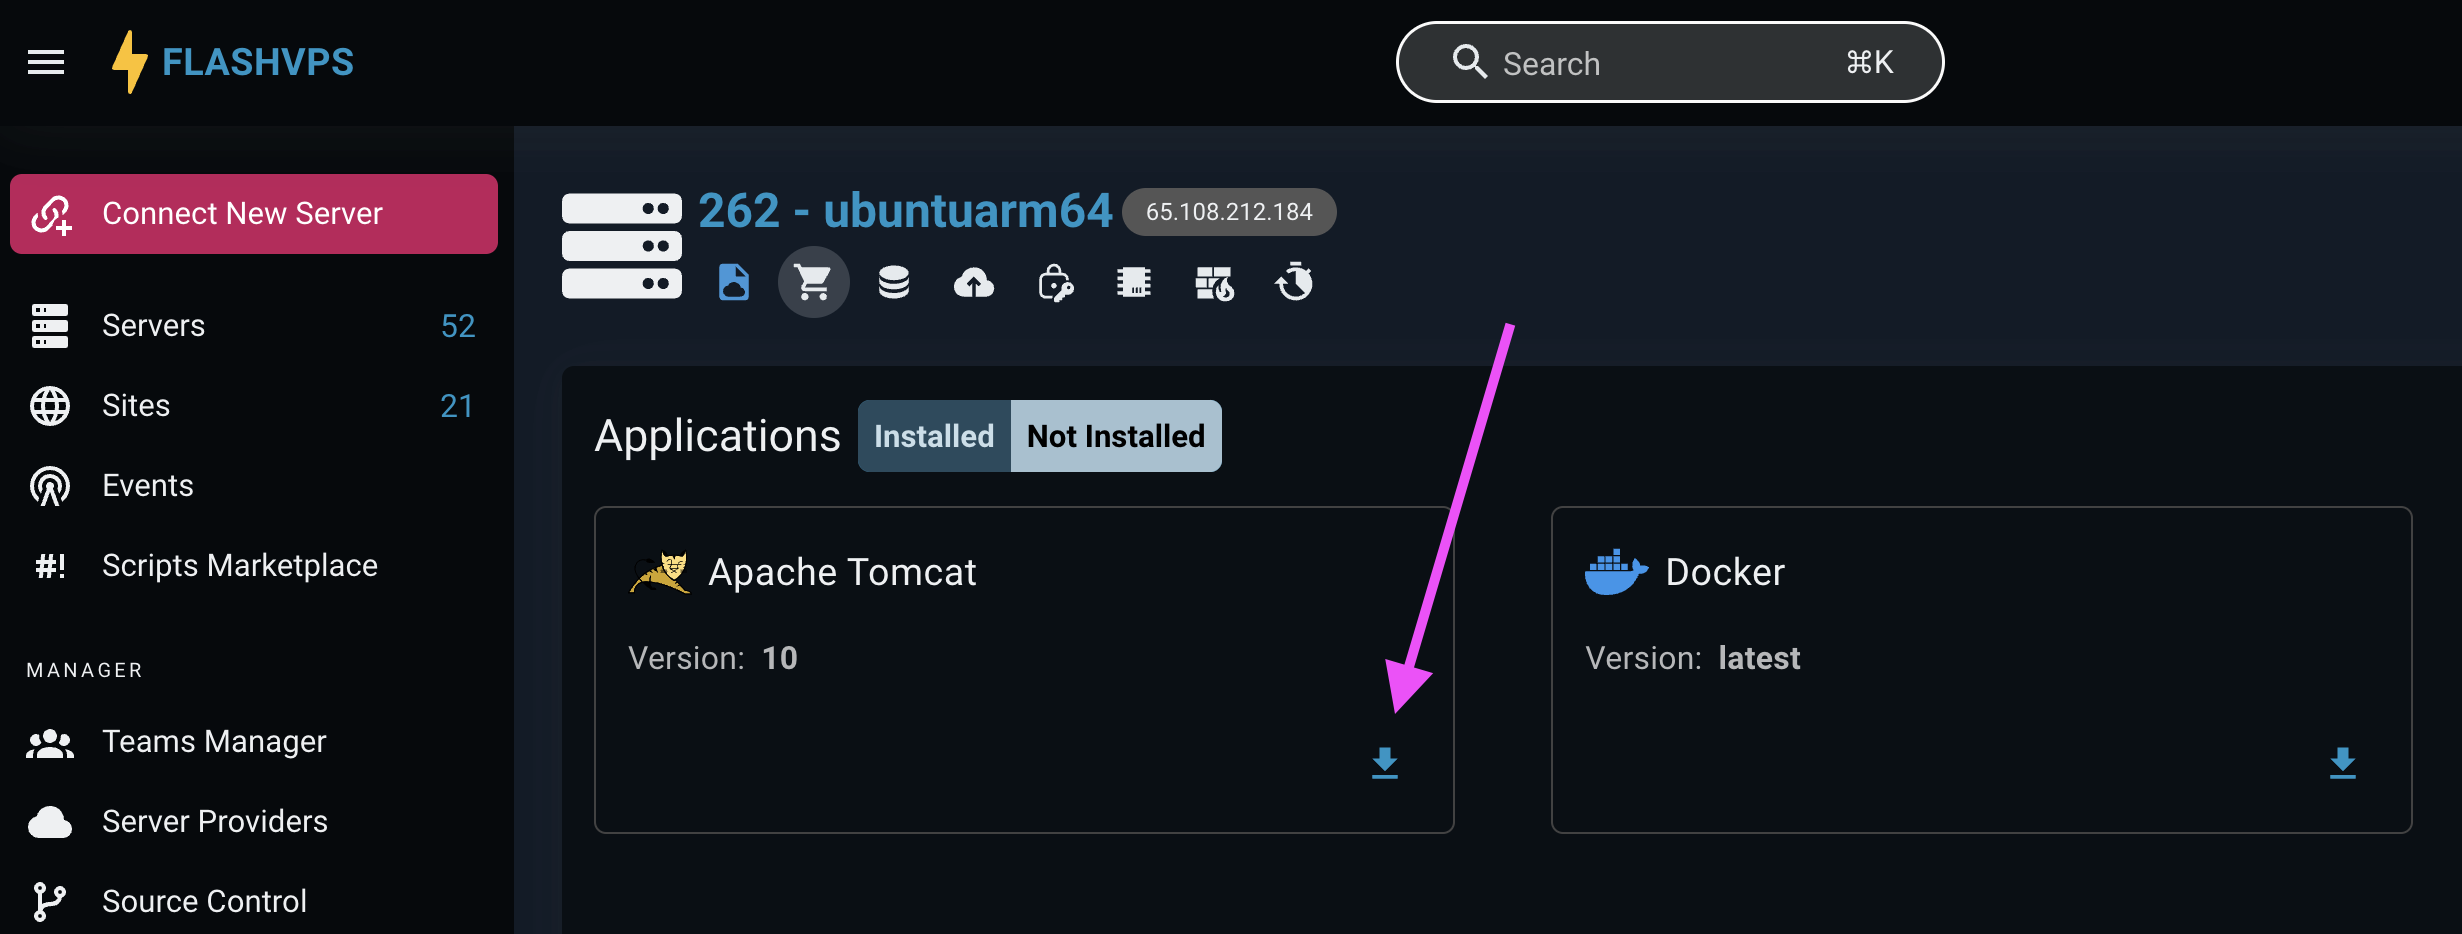Click the cloud upload icon

(974, 283)
